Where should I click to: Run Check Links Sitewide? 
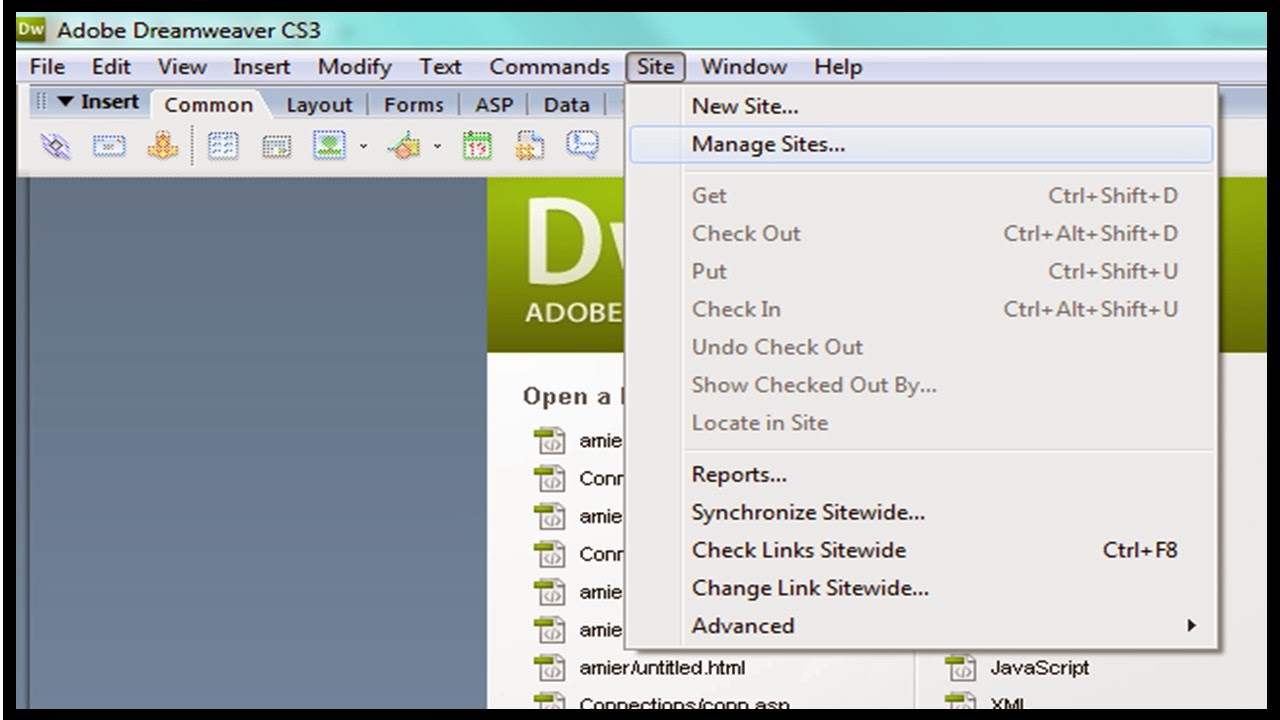pos(921,550)
